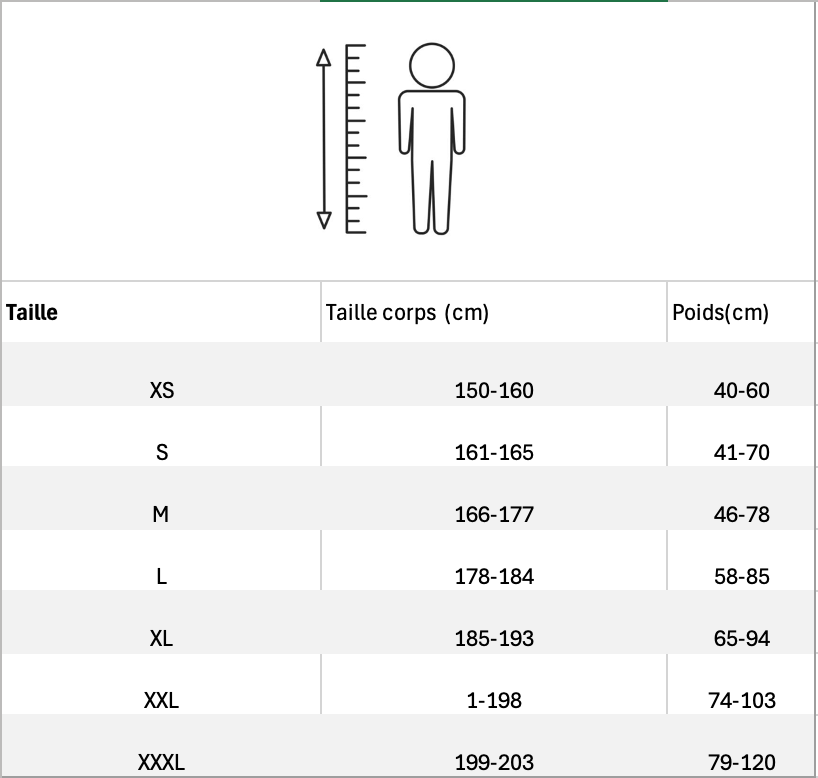This screenshot has width=818, height=778.
Task: Click the vertical ruler icon
Action: [x=355, y=138]
